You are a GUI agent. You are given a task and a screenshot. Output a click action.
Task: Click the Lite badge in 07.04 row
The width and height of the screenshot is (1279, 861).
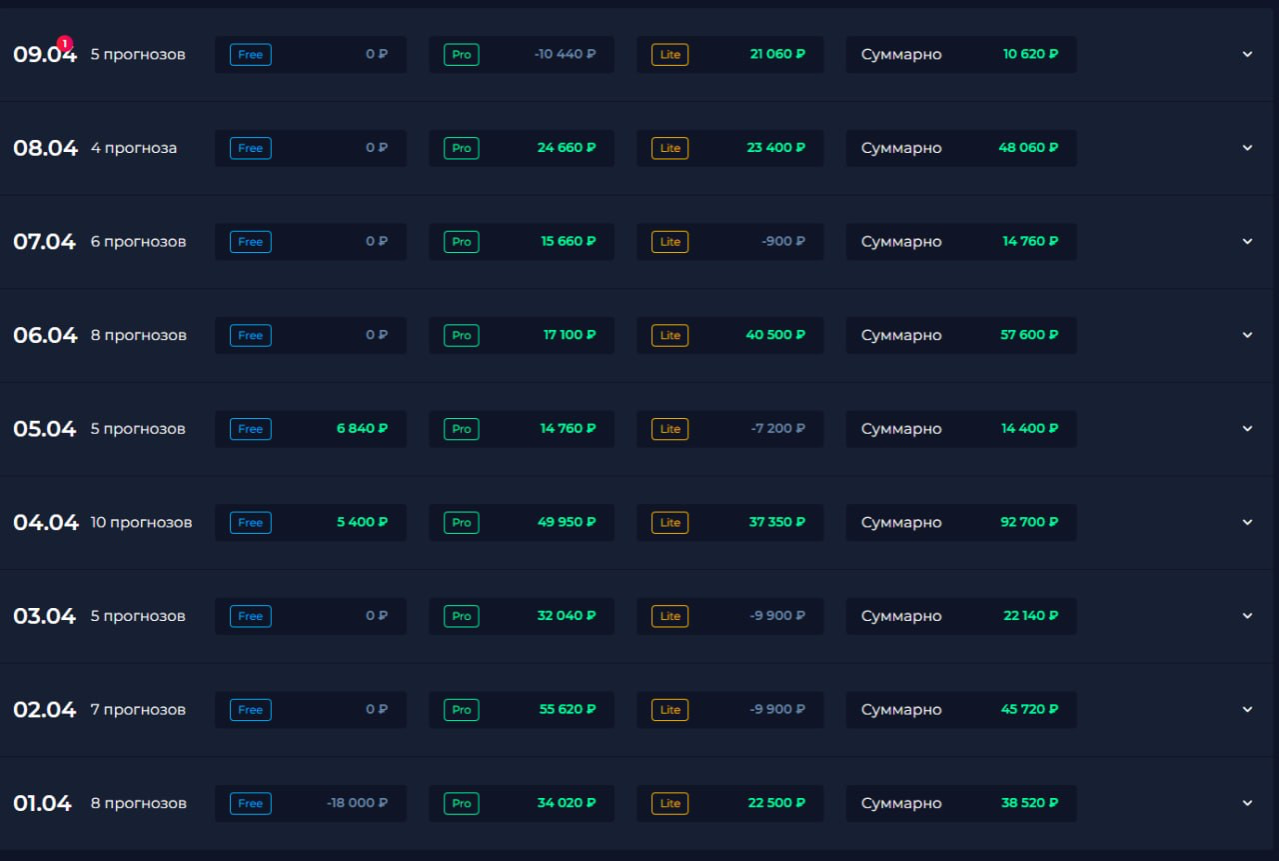[x=670, y=242]
